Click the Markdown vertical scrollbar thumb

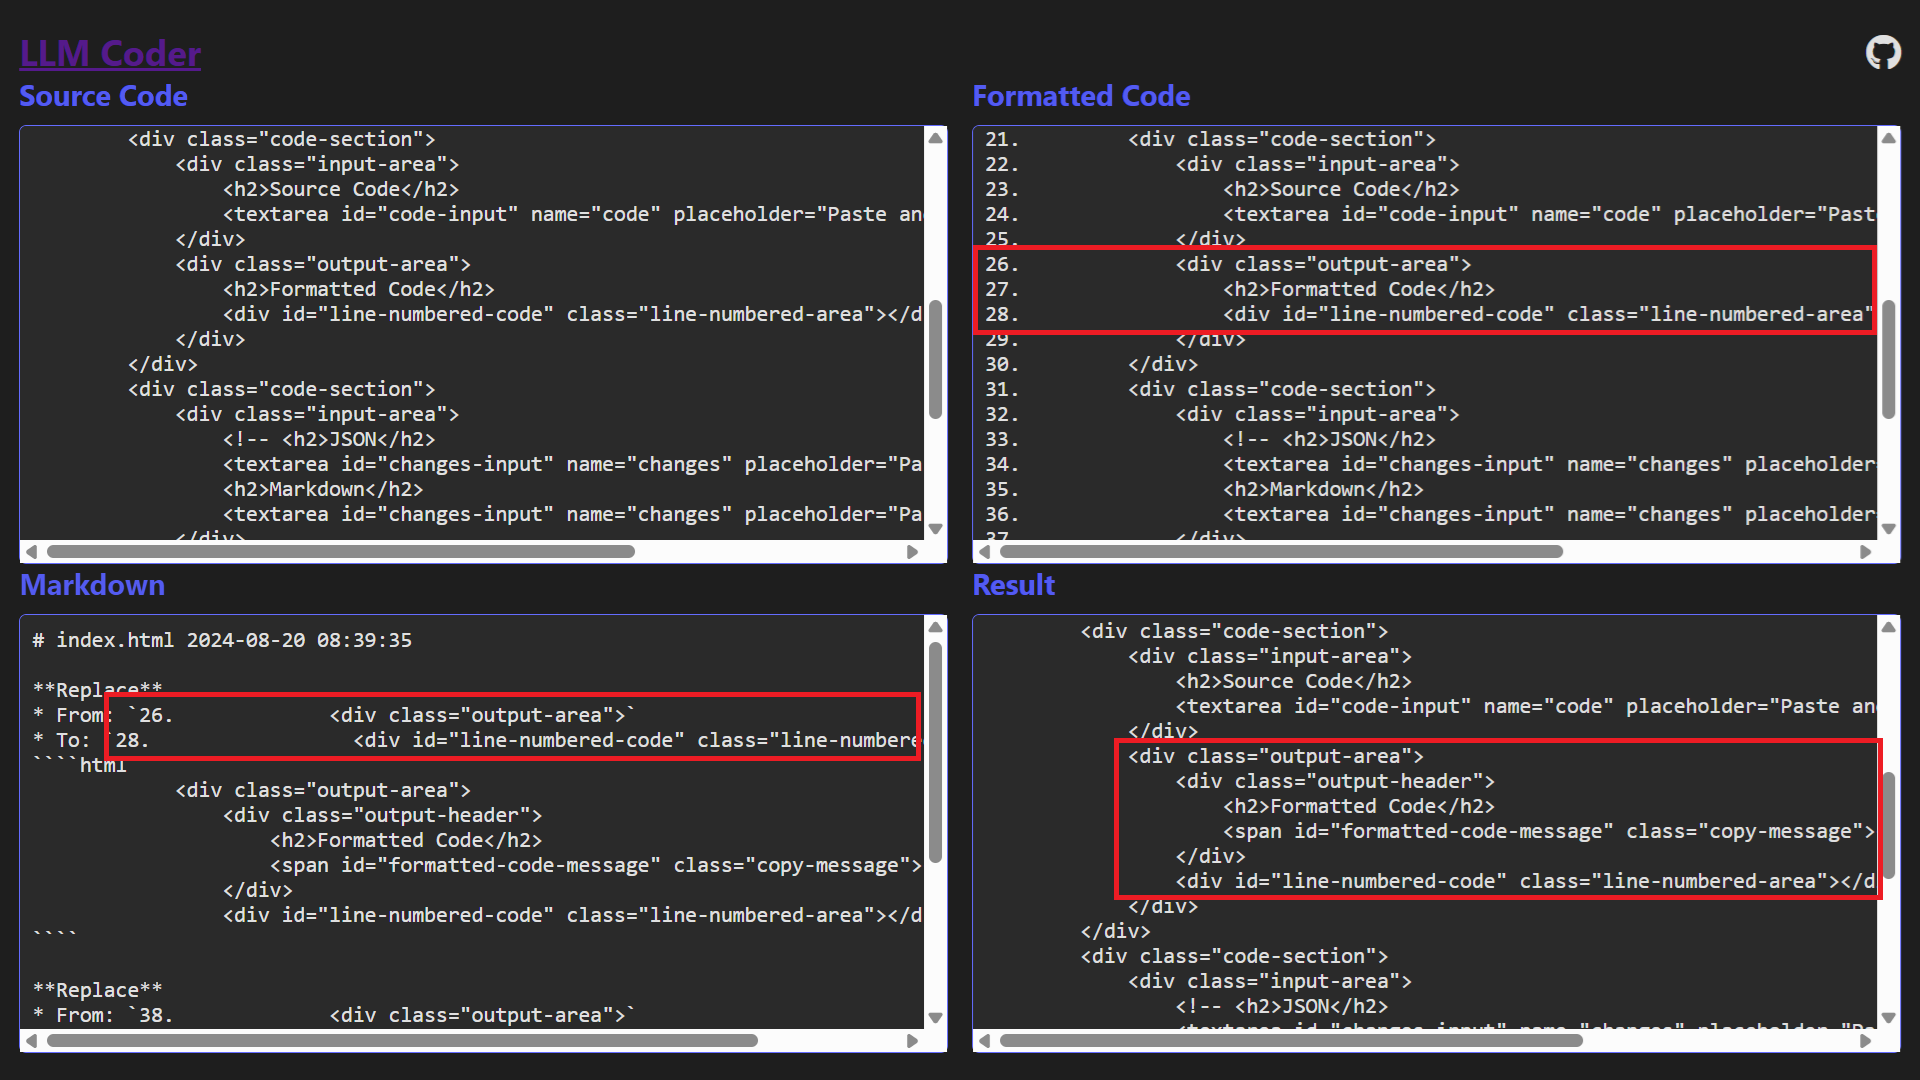point(935,752)
